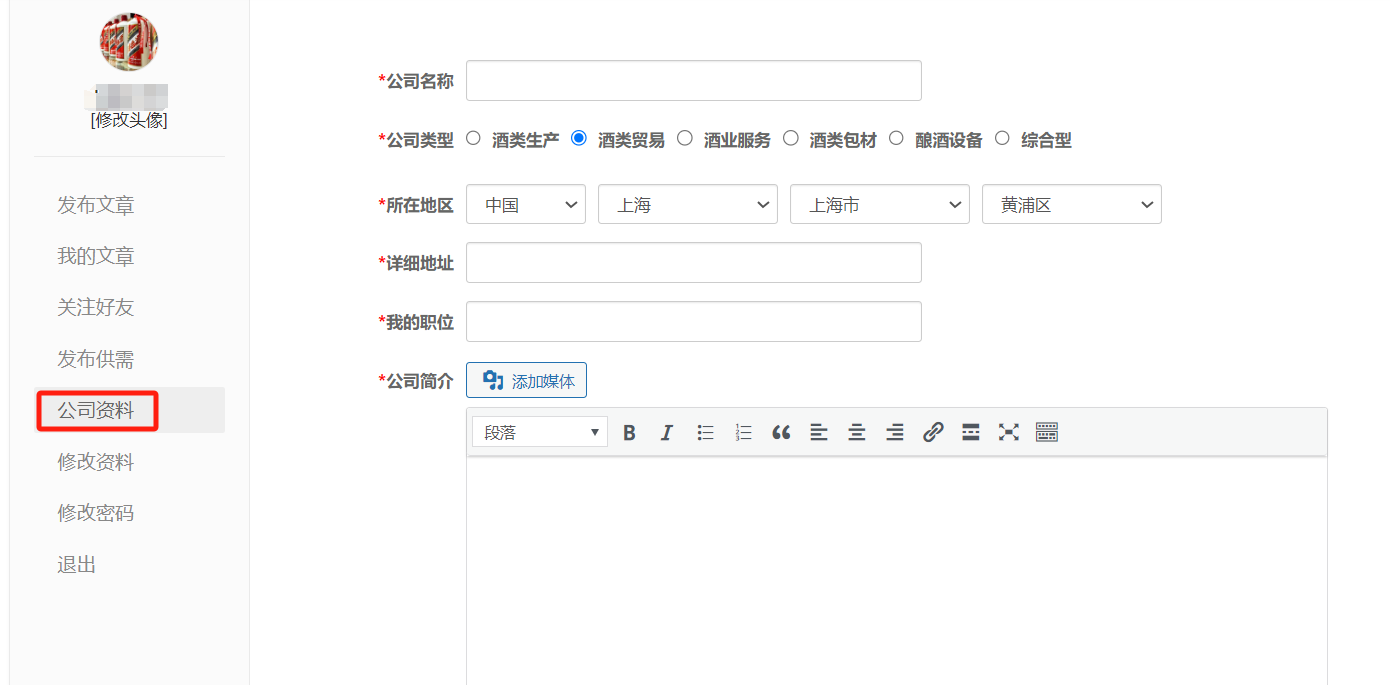The width and height of the screenshot is (1390, 685).
Task: Choose the 酒业服务 radio option
Action: pyautogui.click(x=685, y=139)
